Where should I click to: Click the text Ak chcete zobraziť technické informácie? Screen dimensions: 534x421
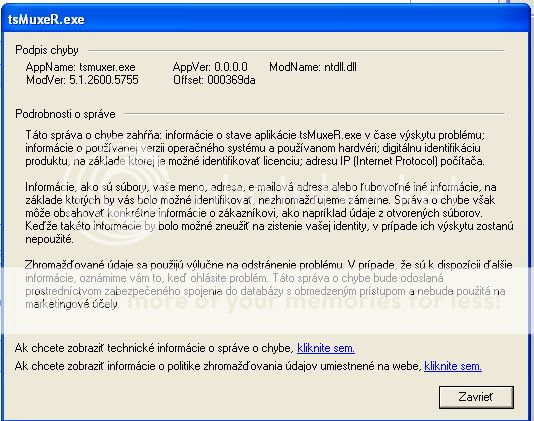point(154,348)
